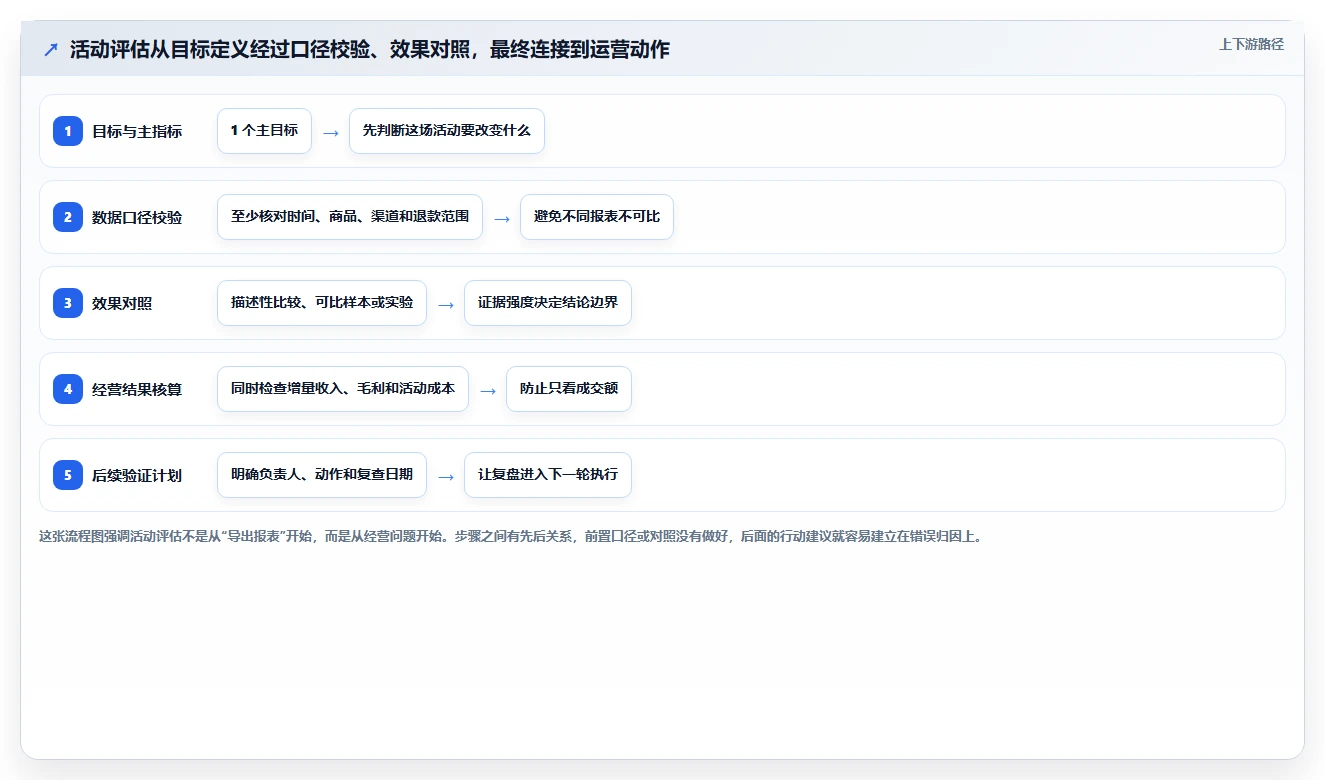Click the flowchart title 活动评估从目标定义
Screen dimensions: 1325x780
[370, 49]
